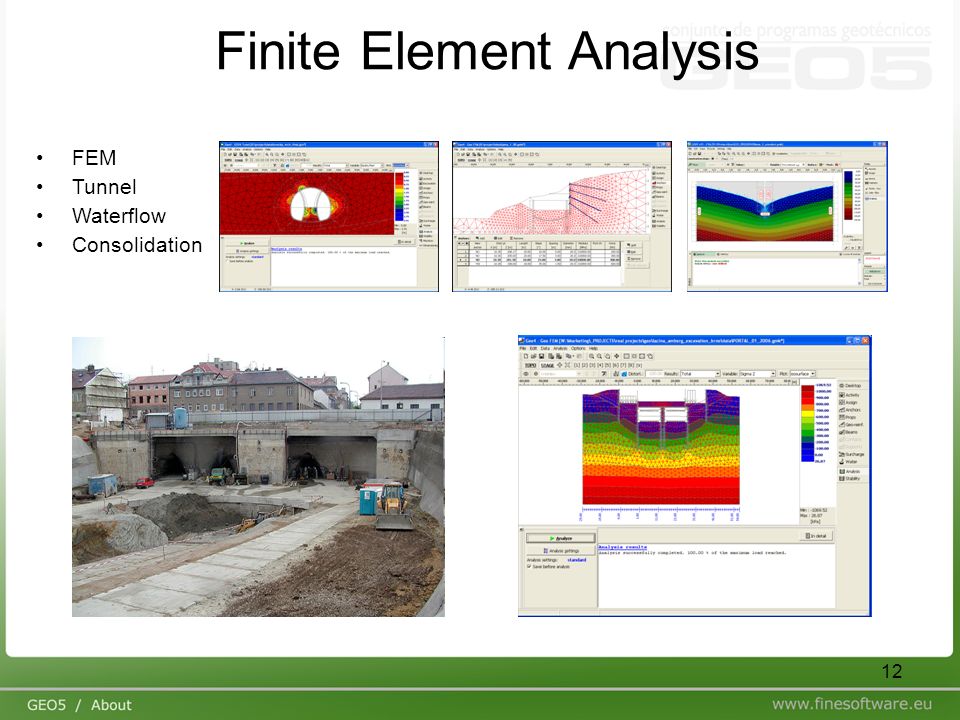Click top dark red legend color swatch
Viewport: 960px width, 720px height.
point(808,388)
